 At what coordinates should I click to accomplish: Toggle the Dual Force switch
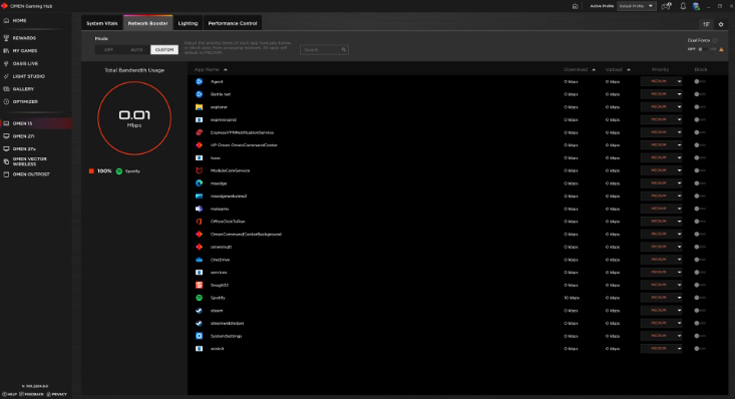(x=702, y=49)
